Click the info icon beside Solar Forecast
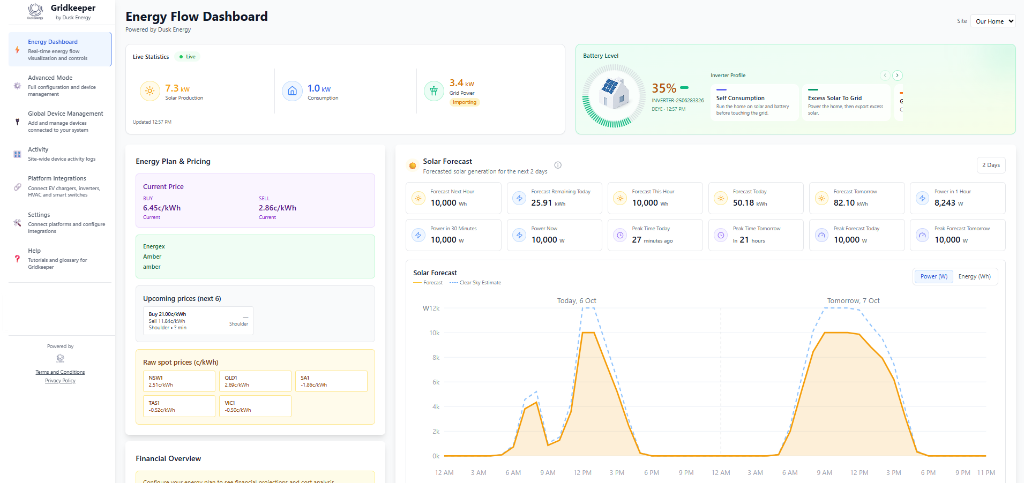This screenshot has height=483, width=1024. pyautogui.click(x=558, y=165)
